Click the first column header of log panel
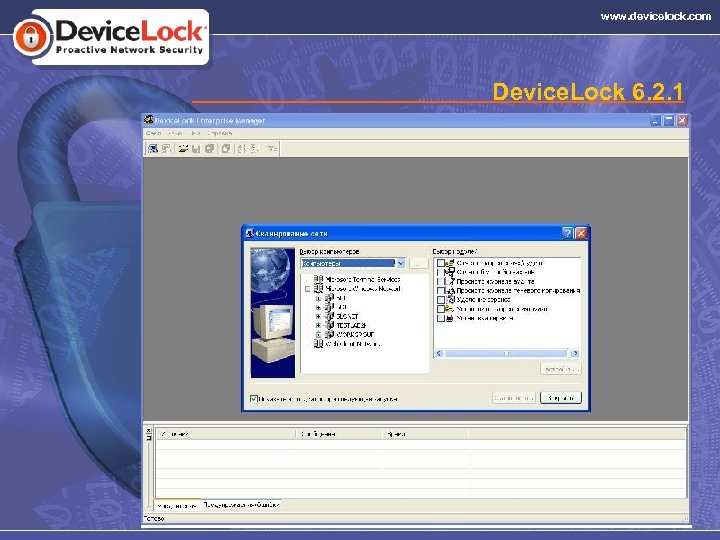720x540 pixels. (226, 433)
